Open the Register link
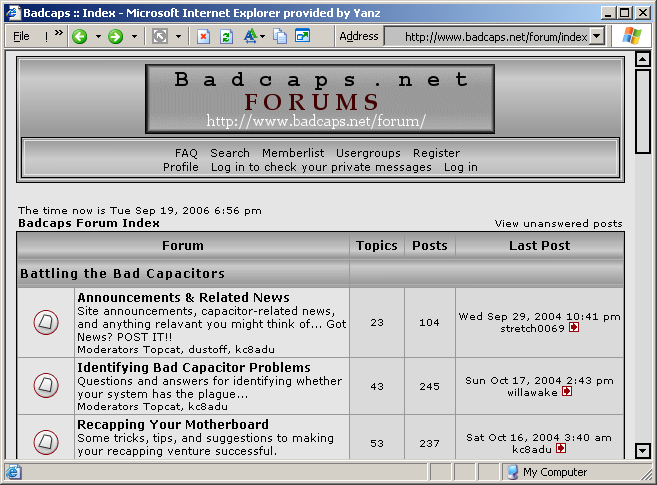This screenshot has height=485, width=657. (436, 153)
